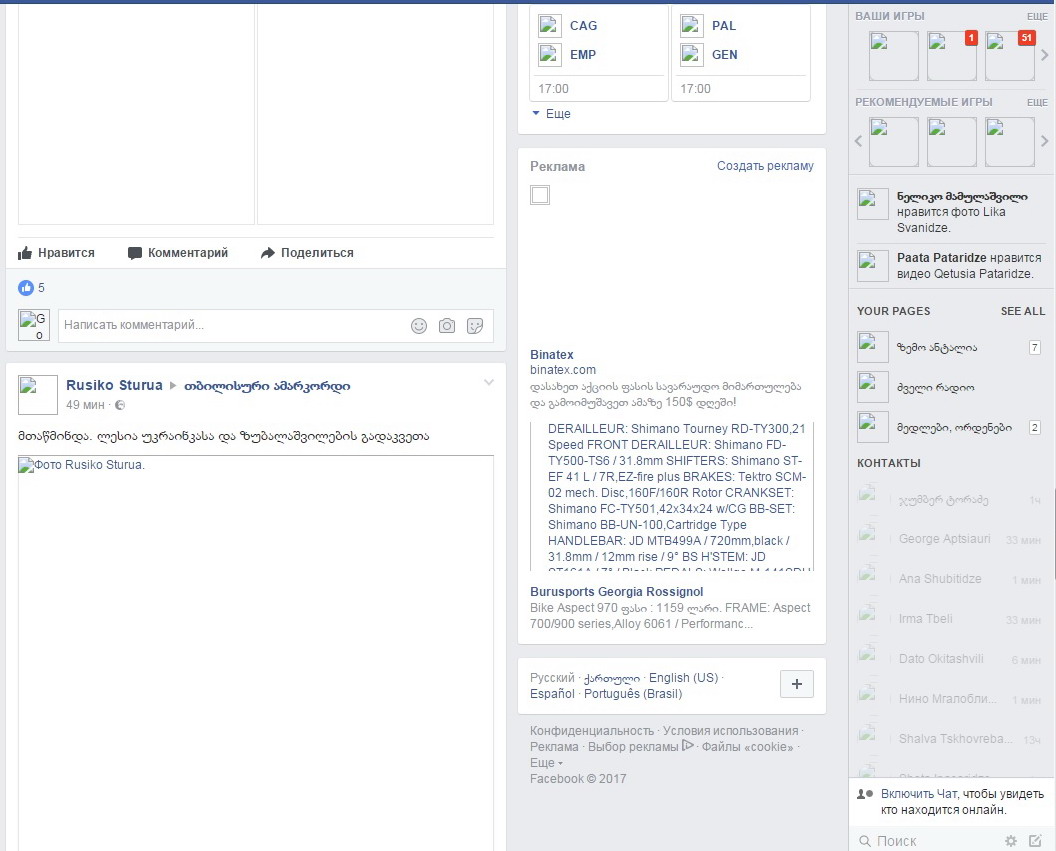Open page ზემო ანტალია with badge 7
Viewport: 1056px width, 851px height.
(950, 347)
